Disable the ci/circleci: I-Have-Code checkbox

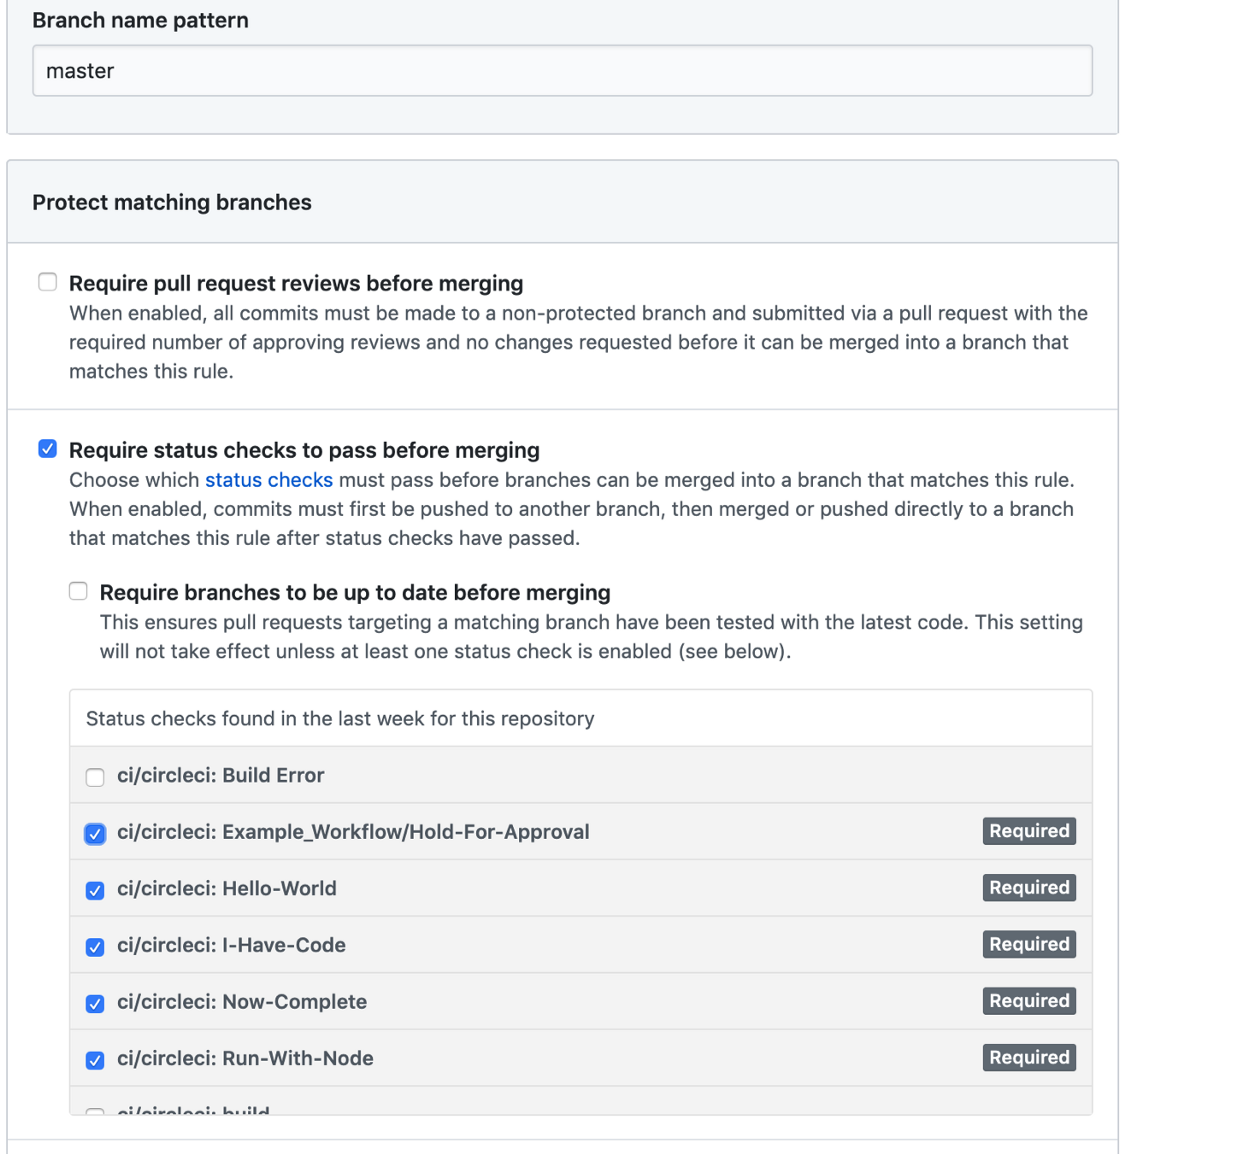click(x=95, y=947)
